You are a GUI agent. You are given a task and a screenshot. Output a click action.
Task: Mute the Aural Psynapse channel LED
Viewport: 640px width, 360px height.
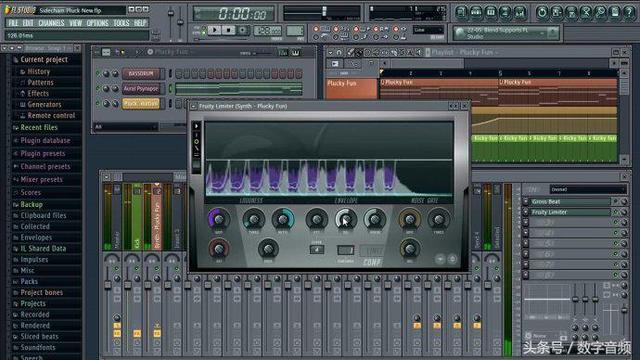pos(98,88)
